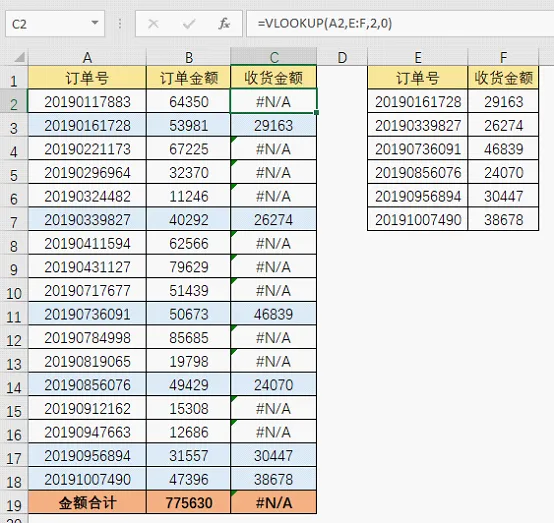Viewport: 554px width, 523px height.
Task: Select cell C14 containing 24070
Action: point(273,384)
